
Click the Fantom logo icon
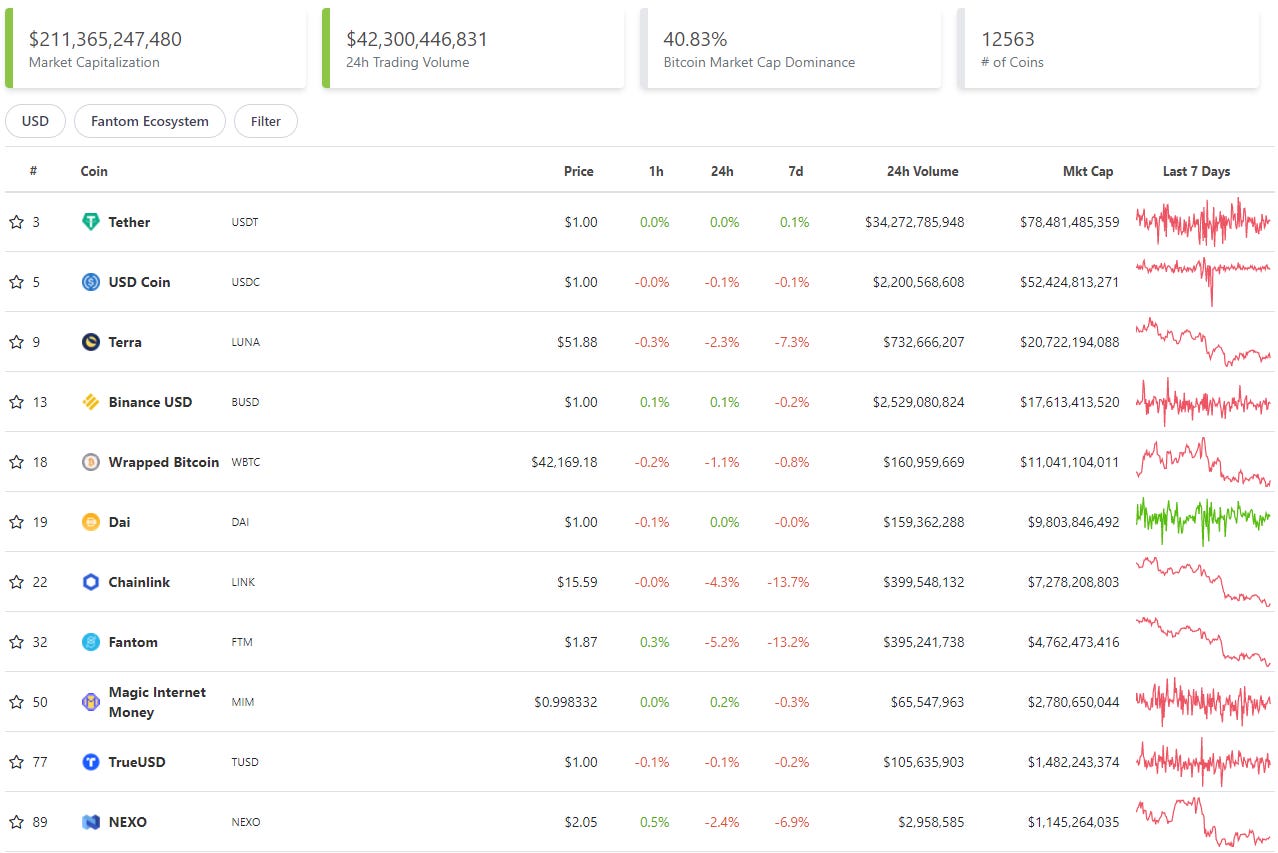pos(91,642)
